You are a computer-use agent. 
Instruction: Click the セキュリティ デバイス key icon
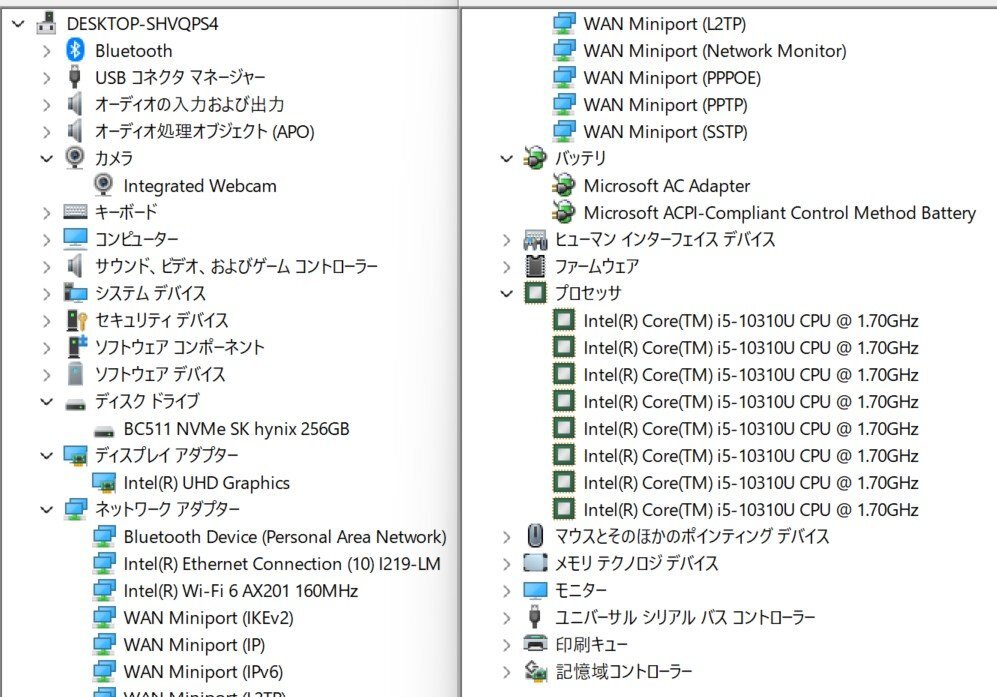pos(76,320)
